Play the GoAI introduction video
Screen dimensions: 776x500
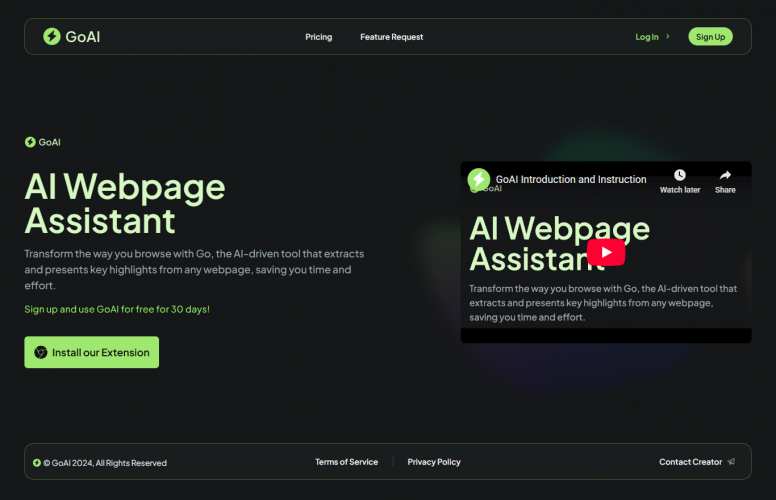coord(606,252)
